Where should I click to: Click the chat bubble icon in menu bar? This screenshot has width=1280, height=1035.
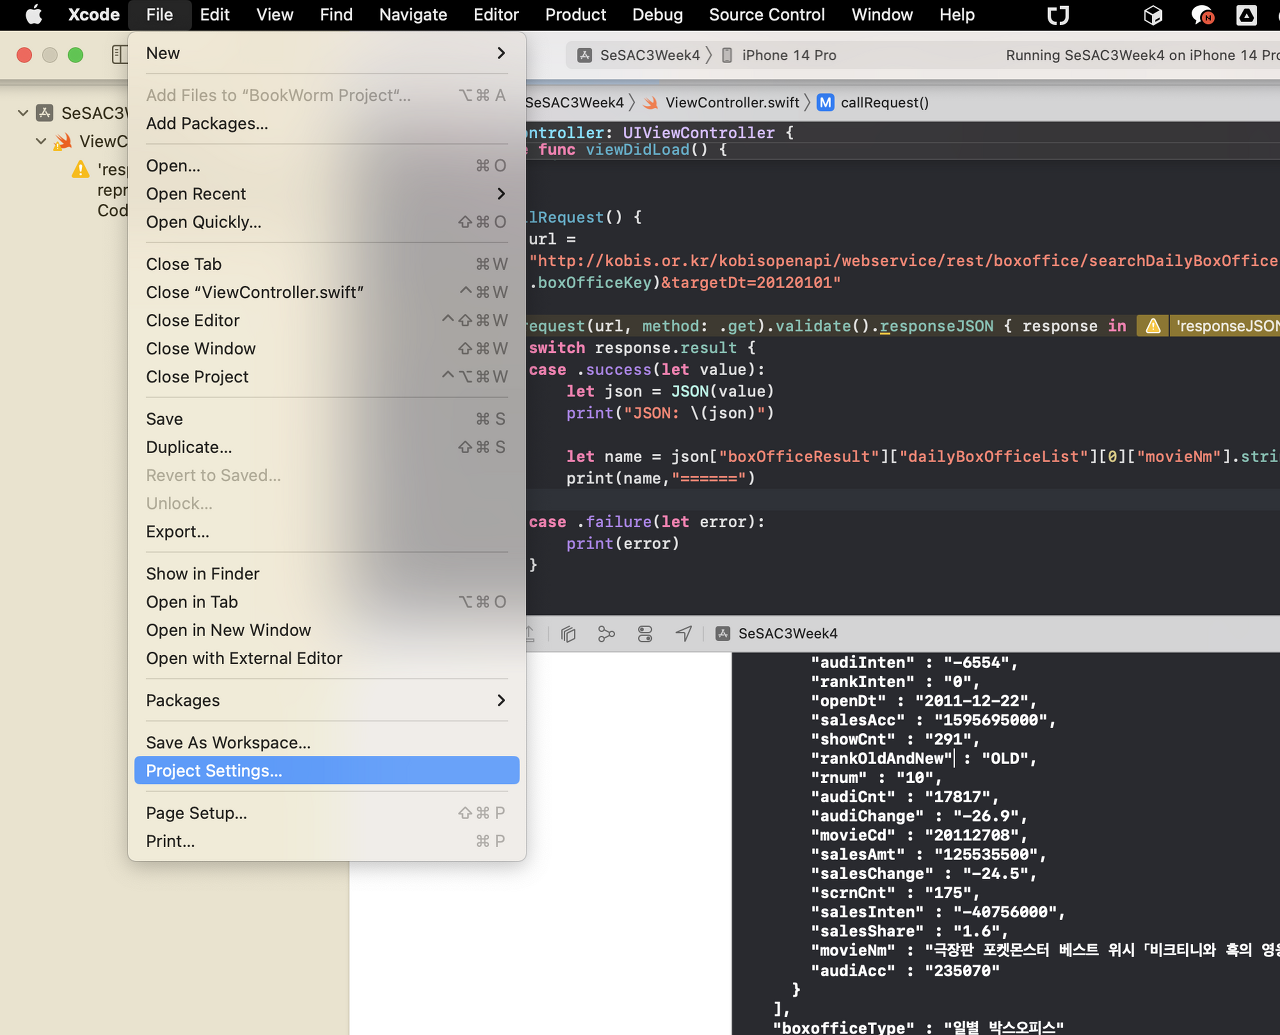pos(1202,15)
